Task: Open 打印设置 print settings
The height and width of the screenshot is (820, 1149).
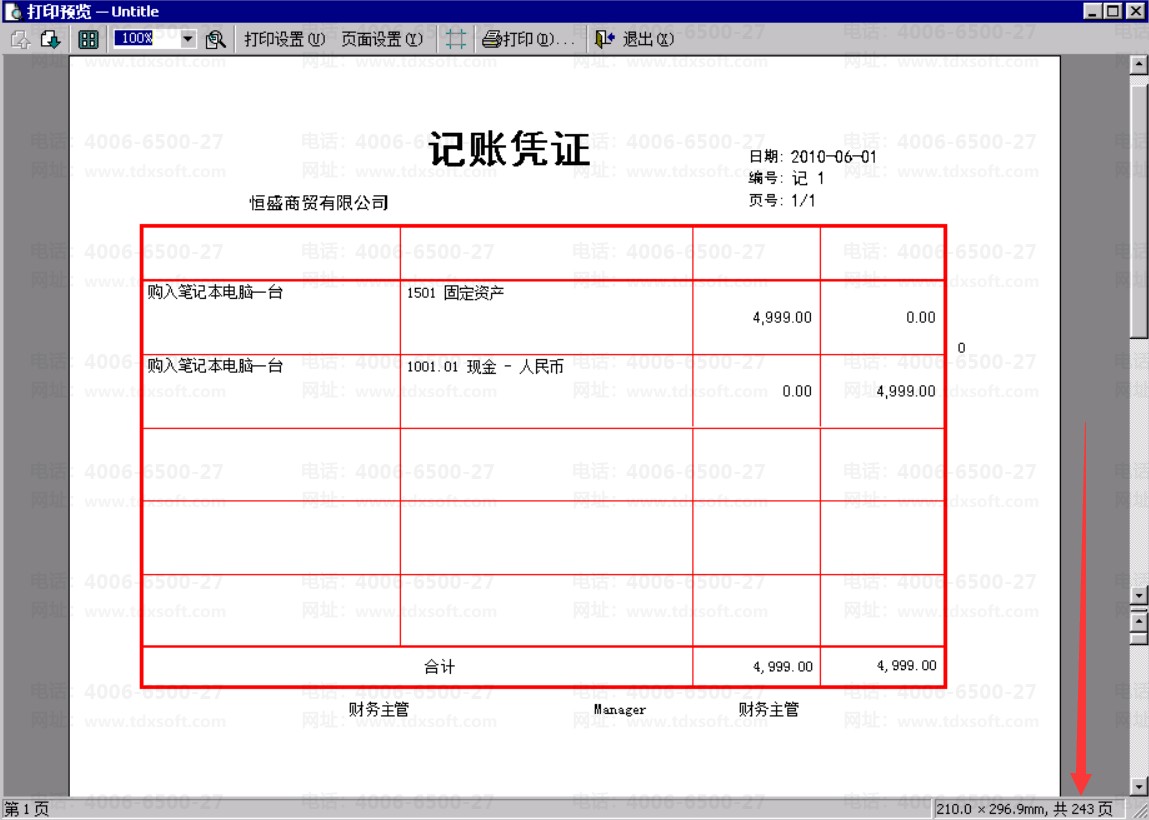Action: point(285,40)
